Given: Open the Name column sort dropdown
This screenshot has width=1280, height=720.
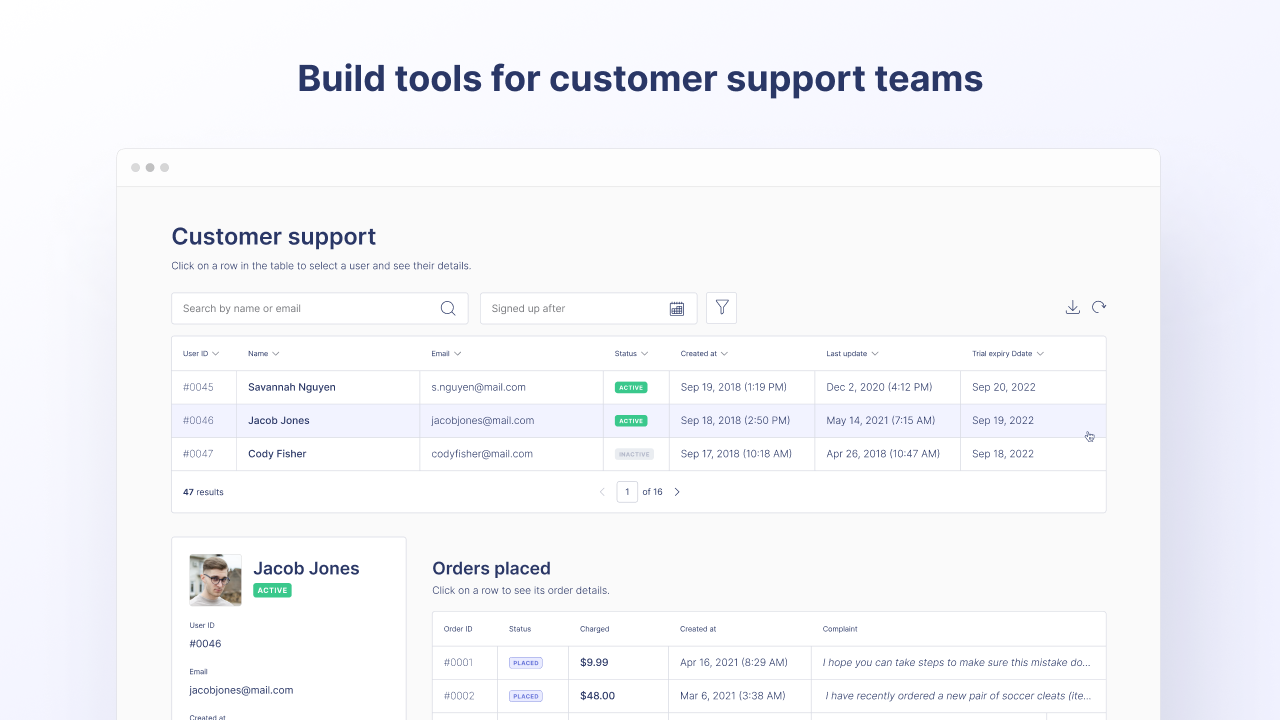Looking at the screenshot, I should (x=263, y=353).
